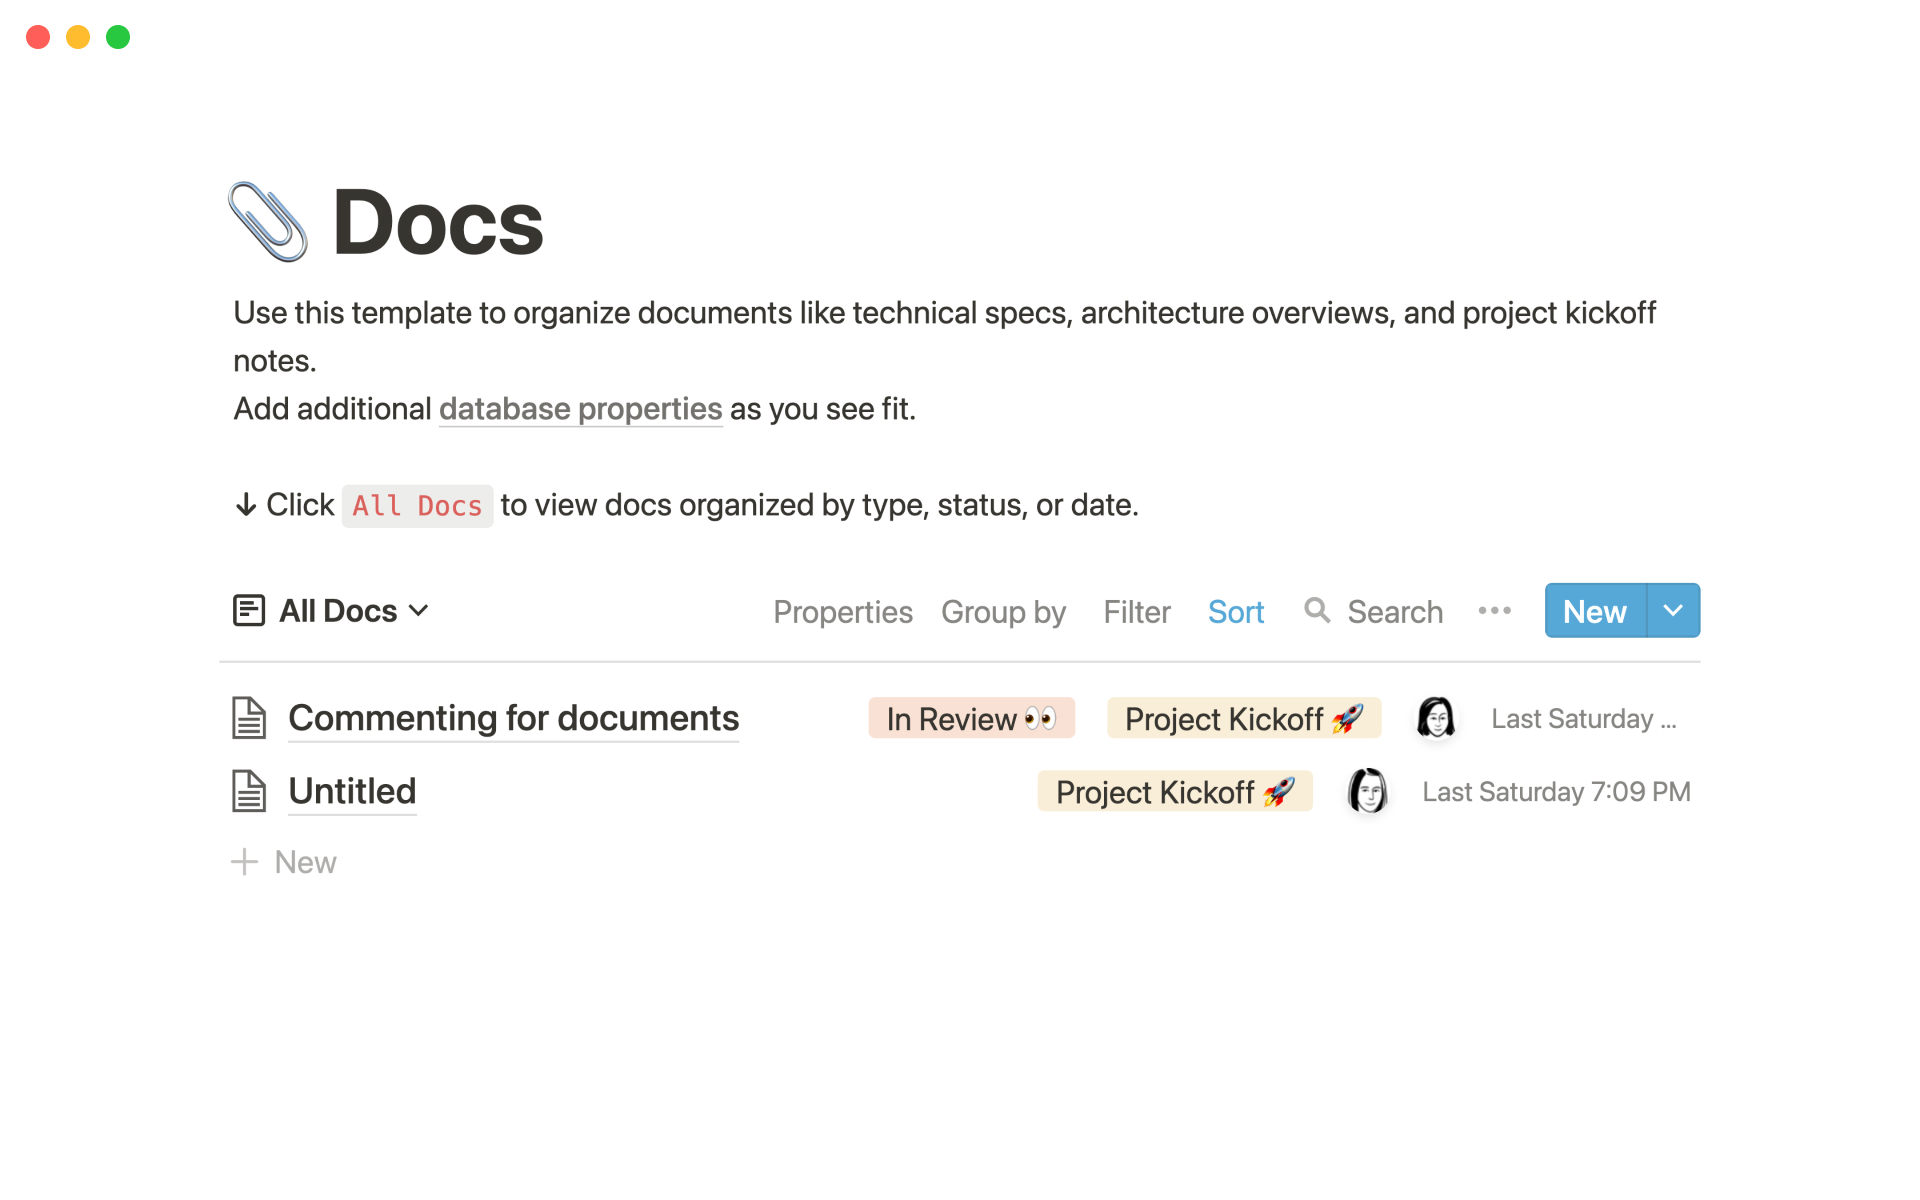Click the Search input field

click(x=1395, y=612)
